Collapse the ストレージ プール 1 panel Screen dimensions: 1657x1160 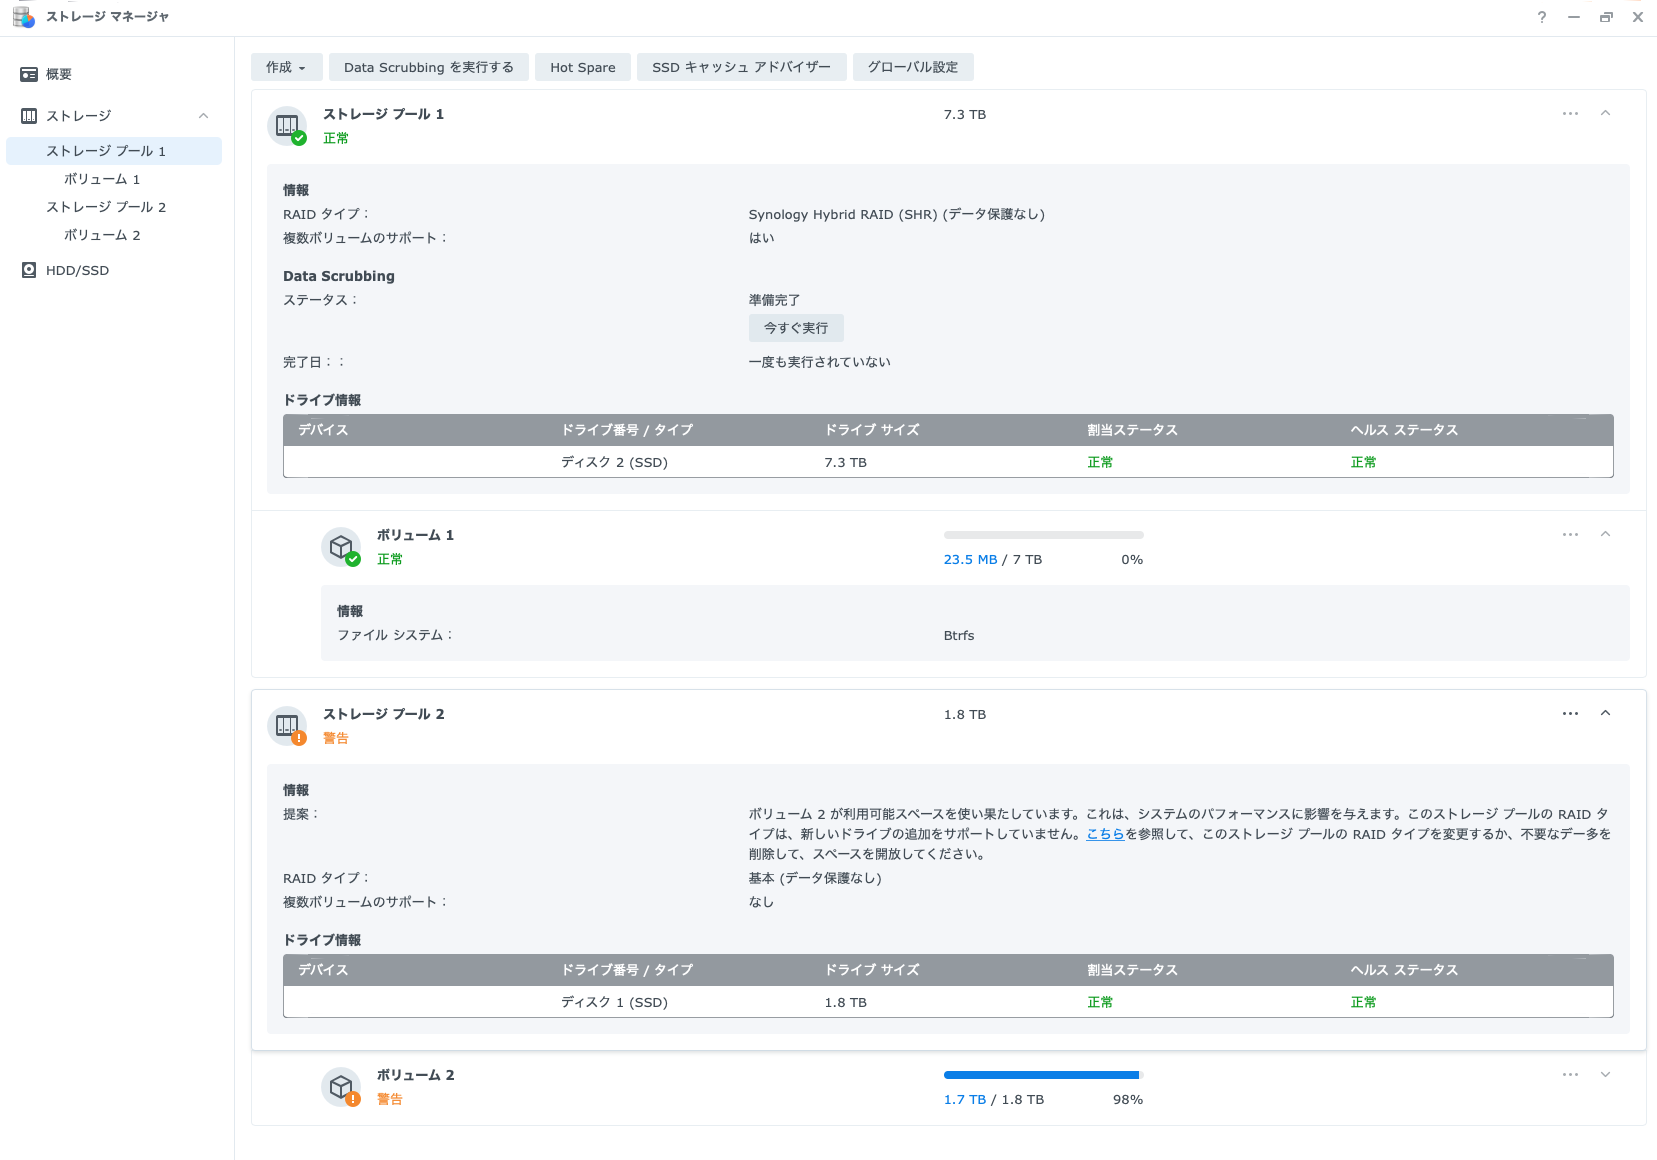(x=1605, y=114)
